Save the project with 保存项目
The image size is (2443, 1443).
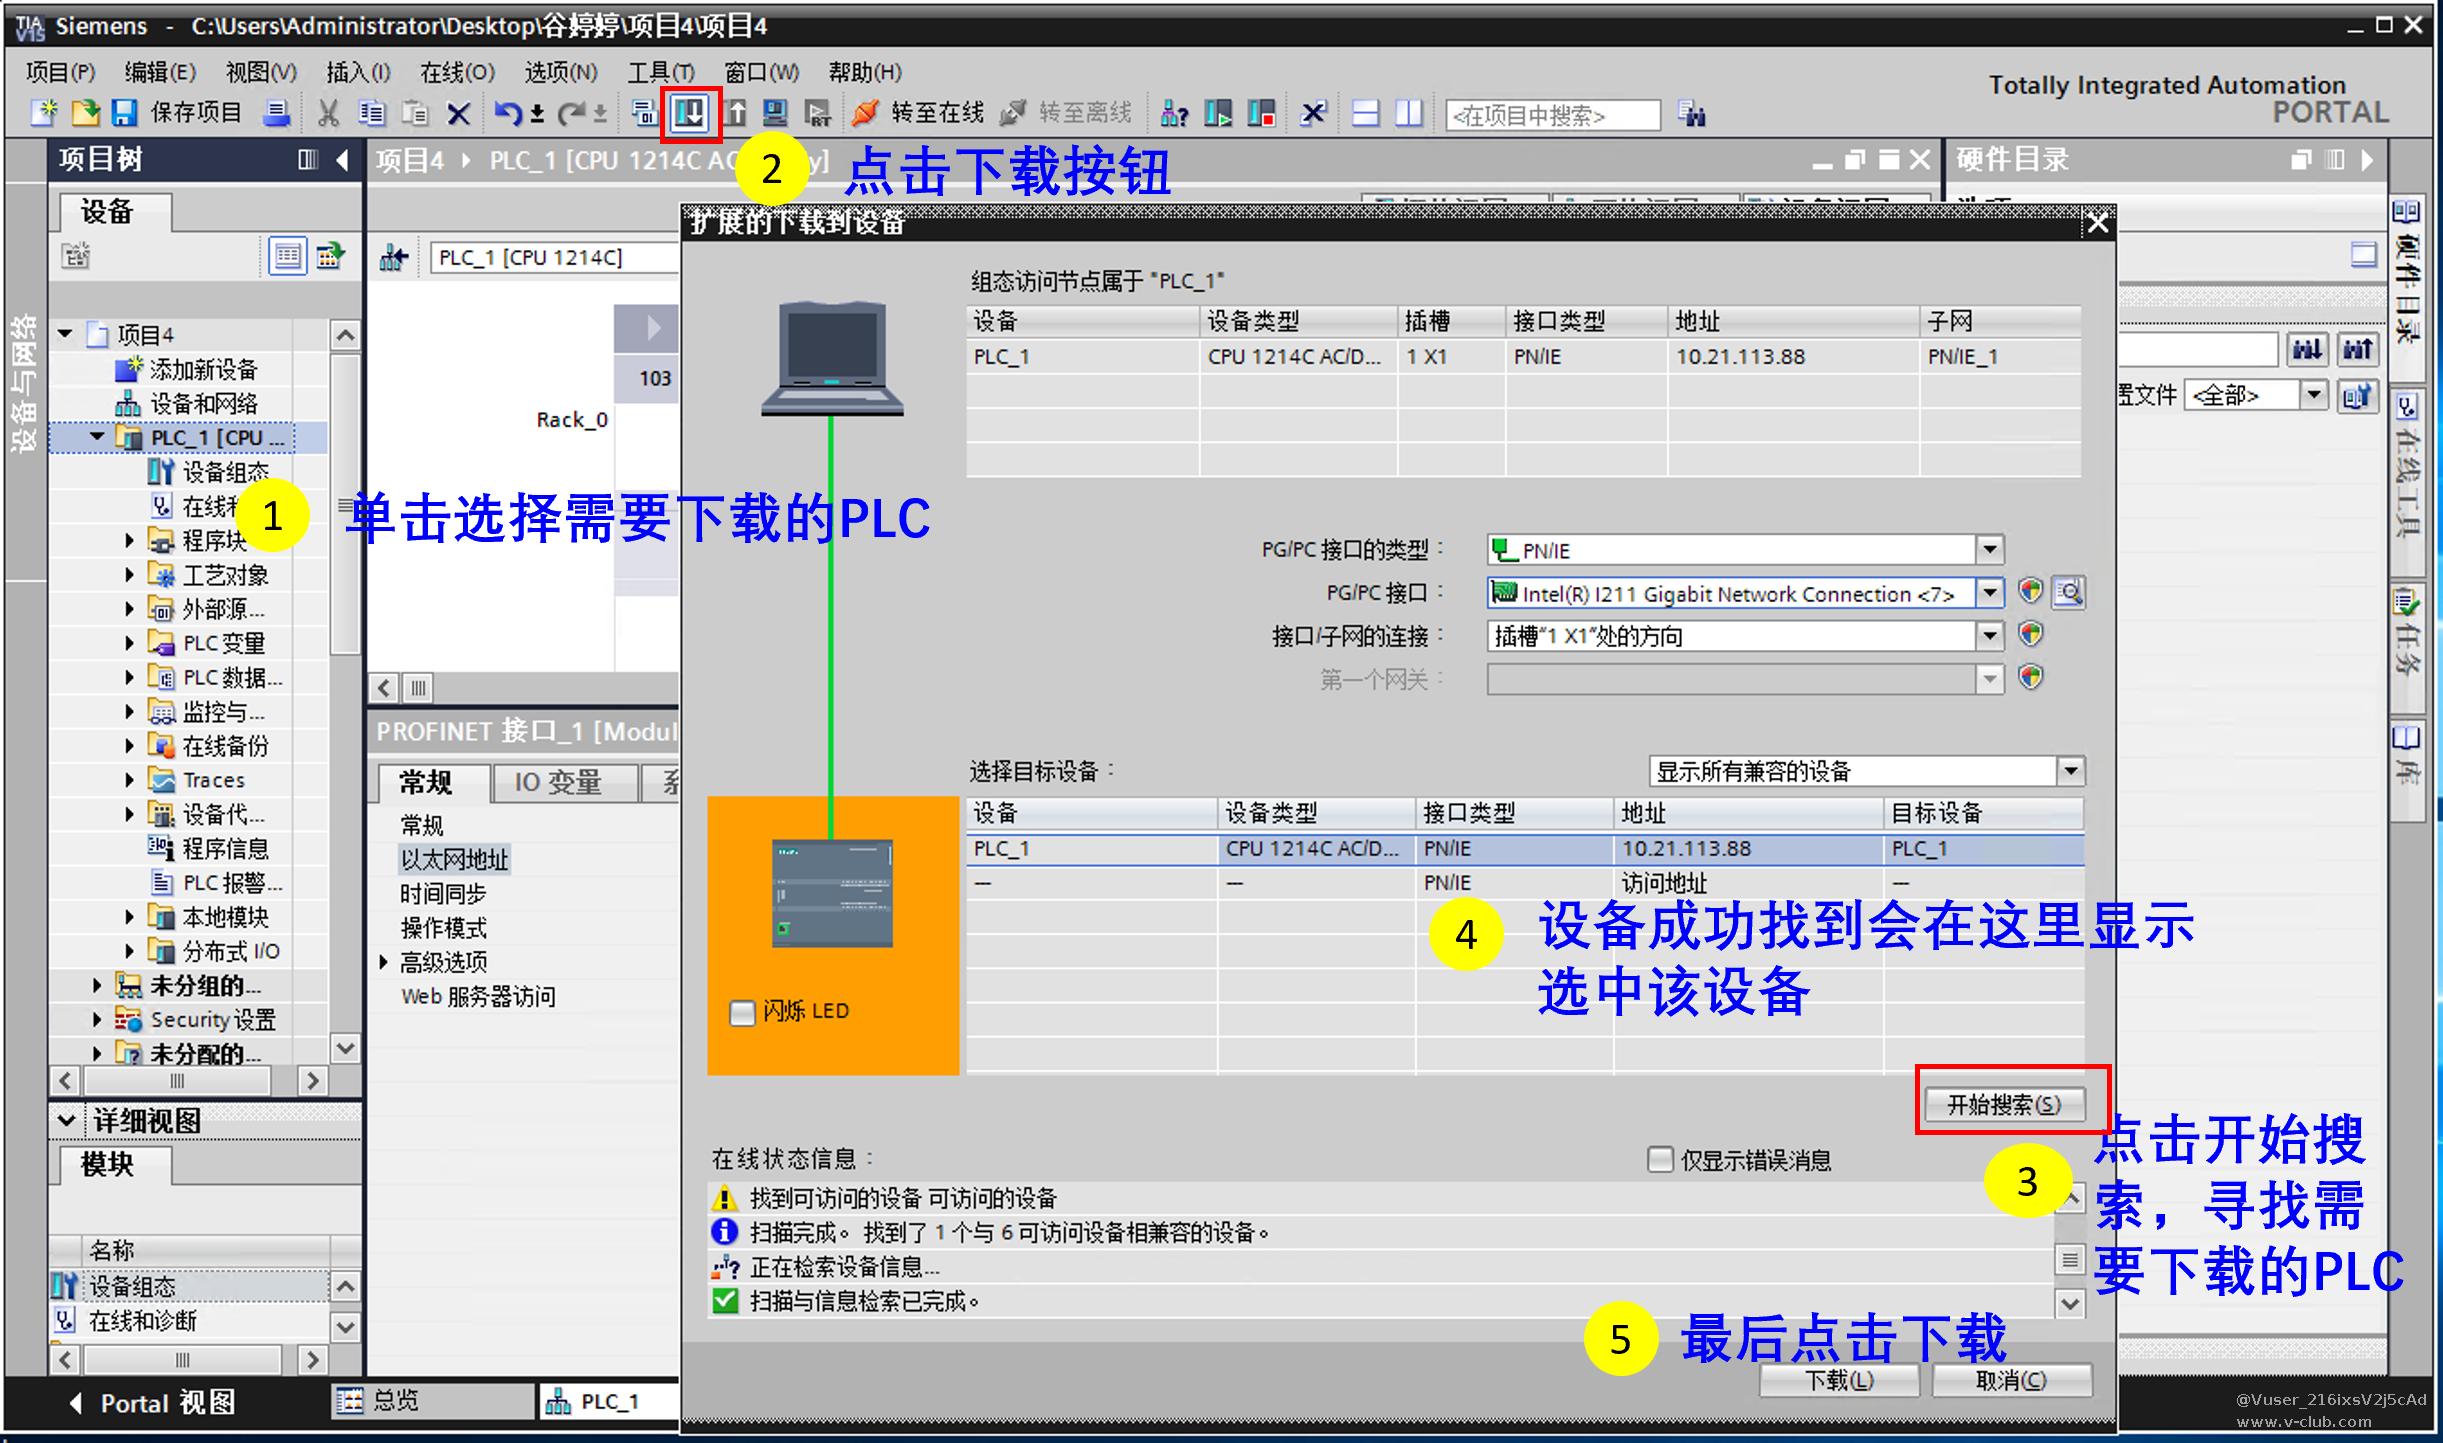tap(176, 113)
